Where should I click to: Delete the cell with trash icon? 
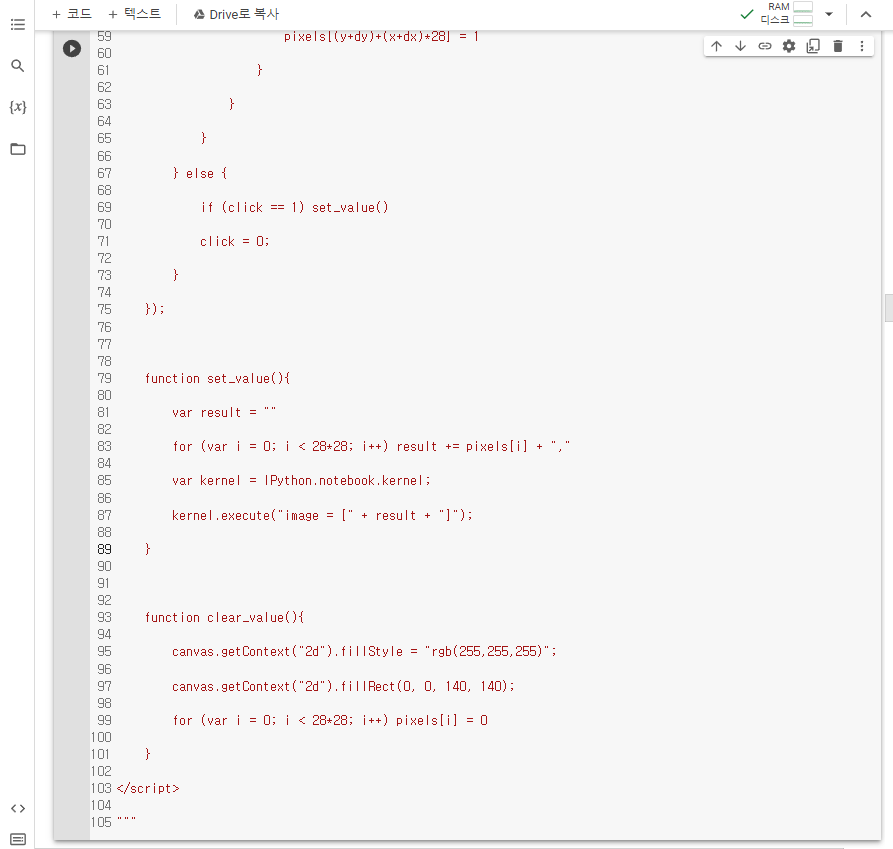838,46
